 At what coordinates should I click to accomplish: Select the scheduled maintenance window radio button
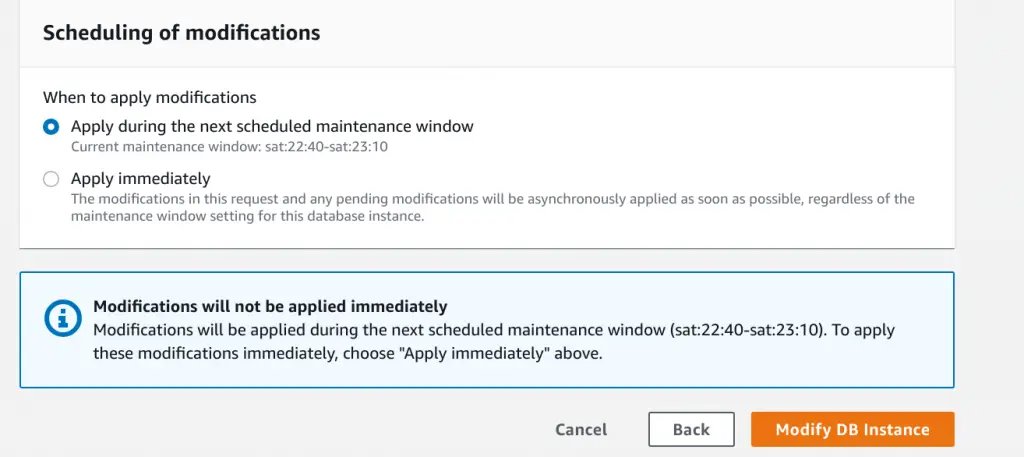pyautogui.click(x=51, y=127)
